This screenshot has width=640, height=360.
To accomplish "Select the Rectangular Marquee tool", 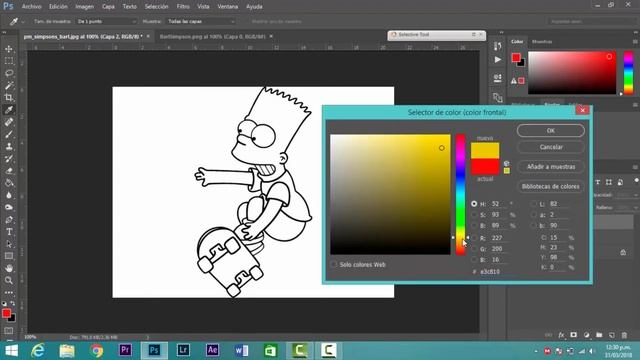I will coord(9,61).
